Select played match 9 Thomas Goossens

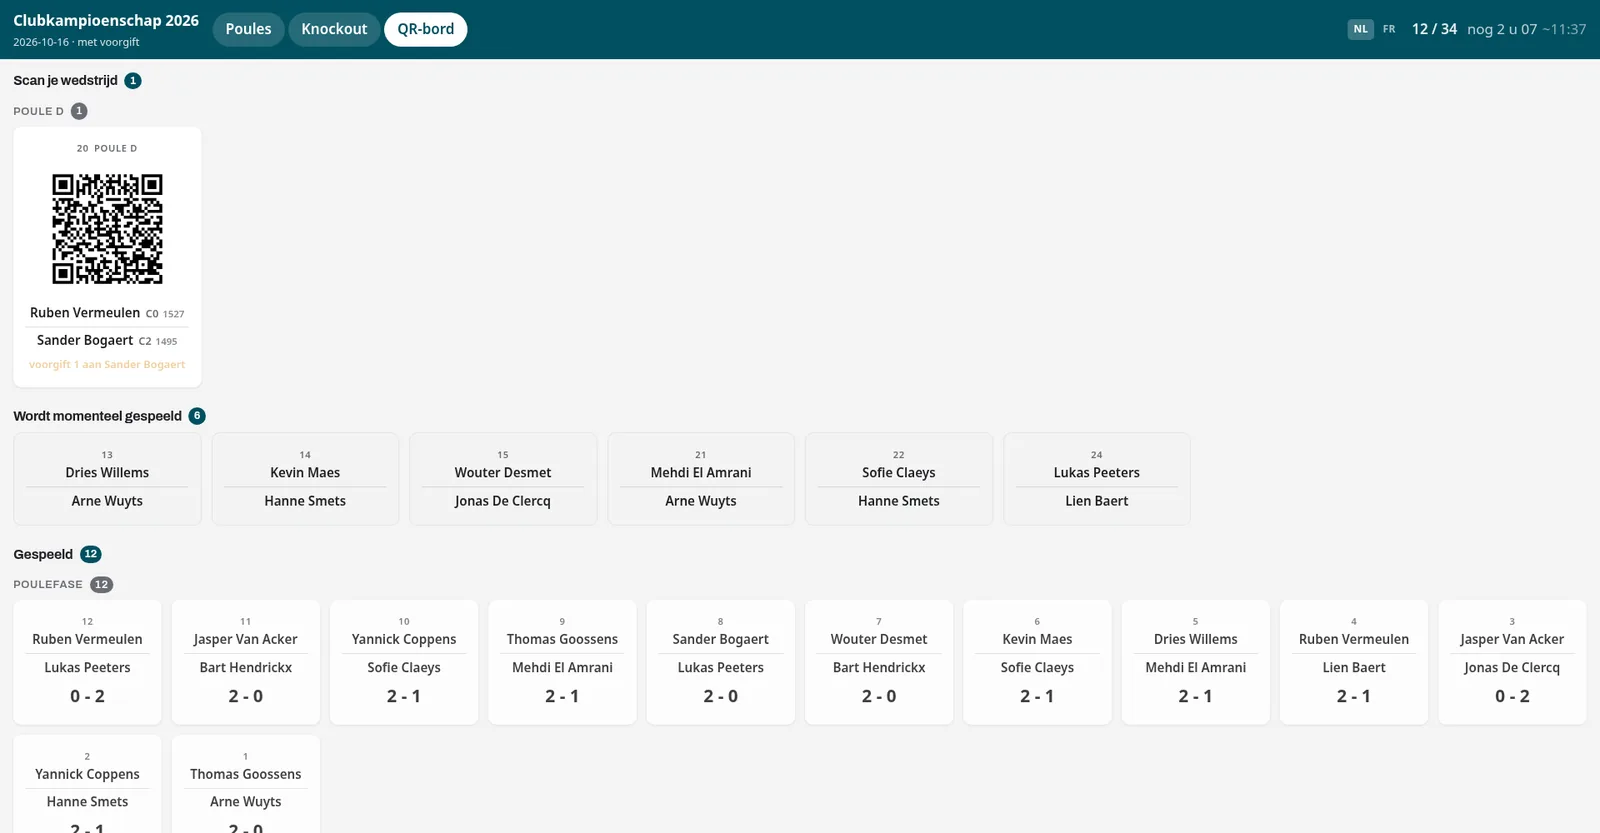562,662
